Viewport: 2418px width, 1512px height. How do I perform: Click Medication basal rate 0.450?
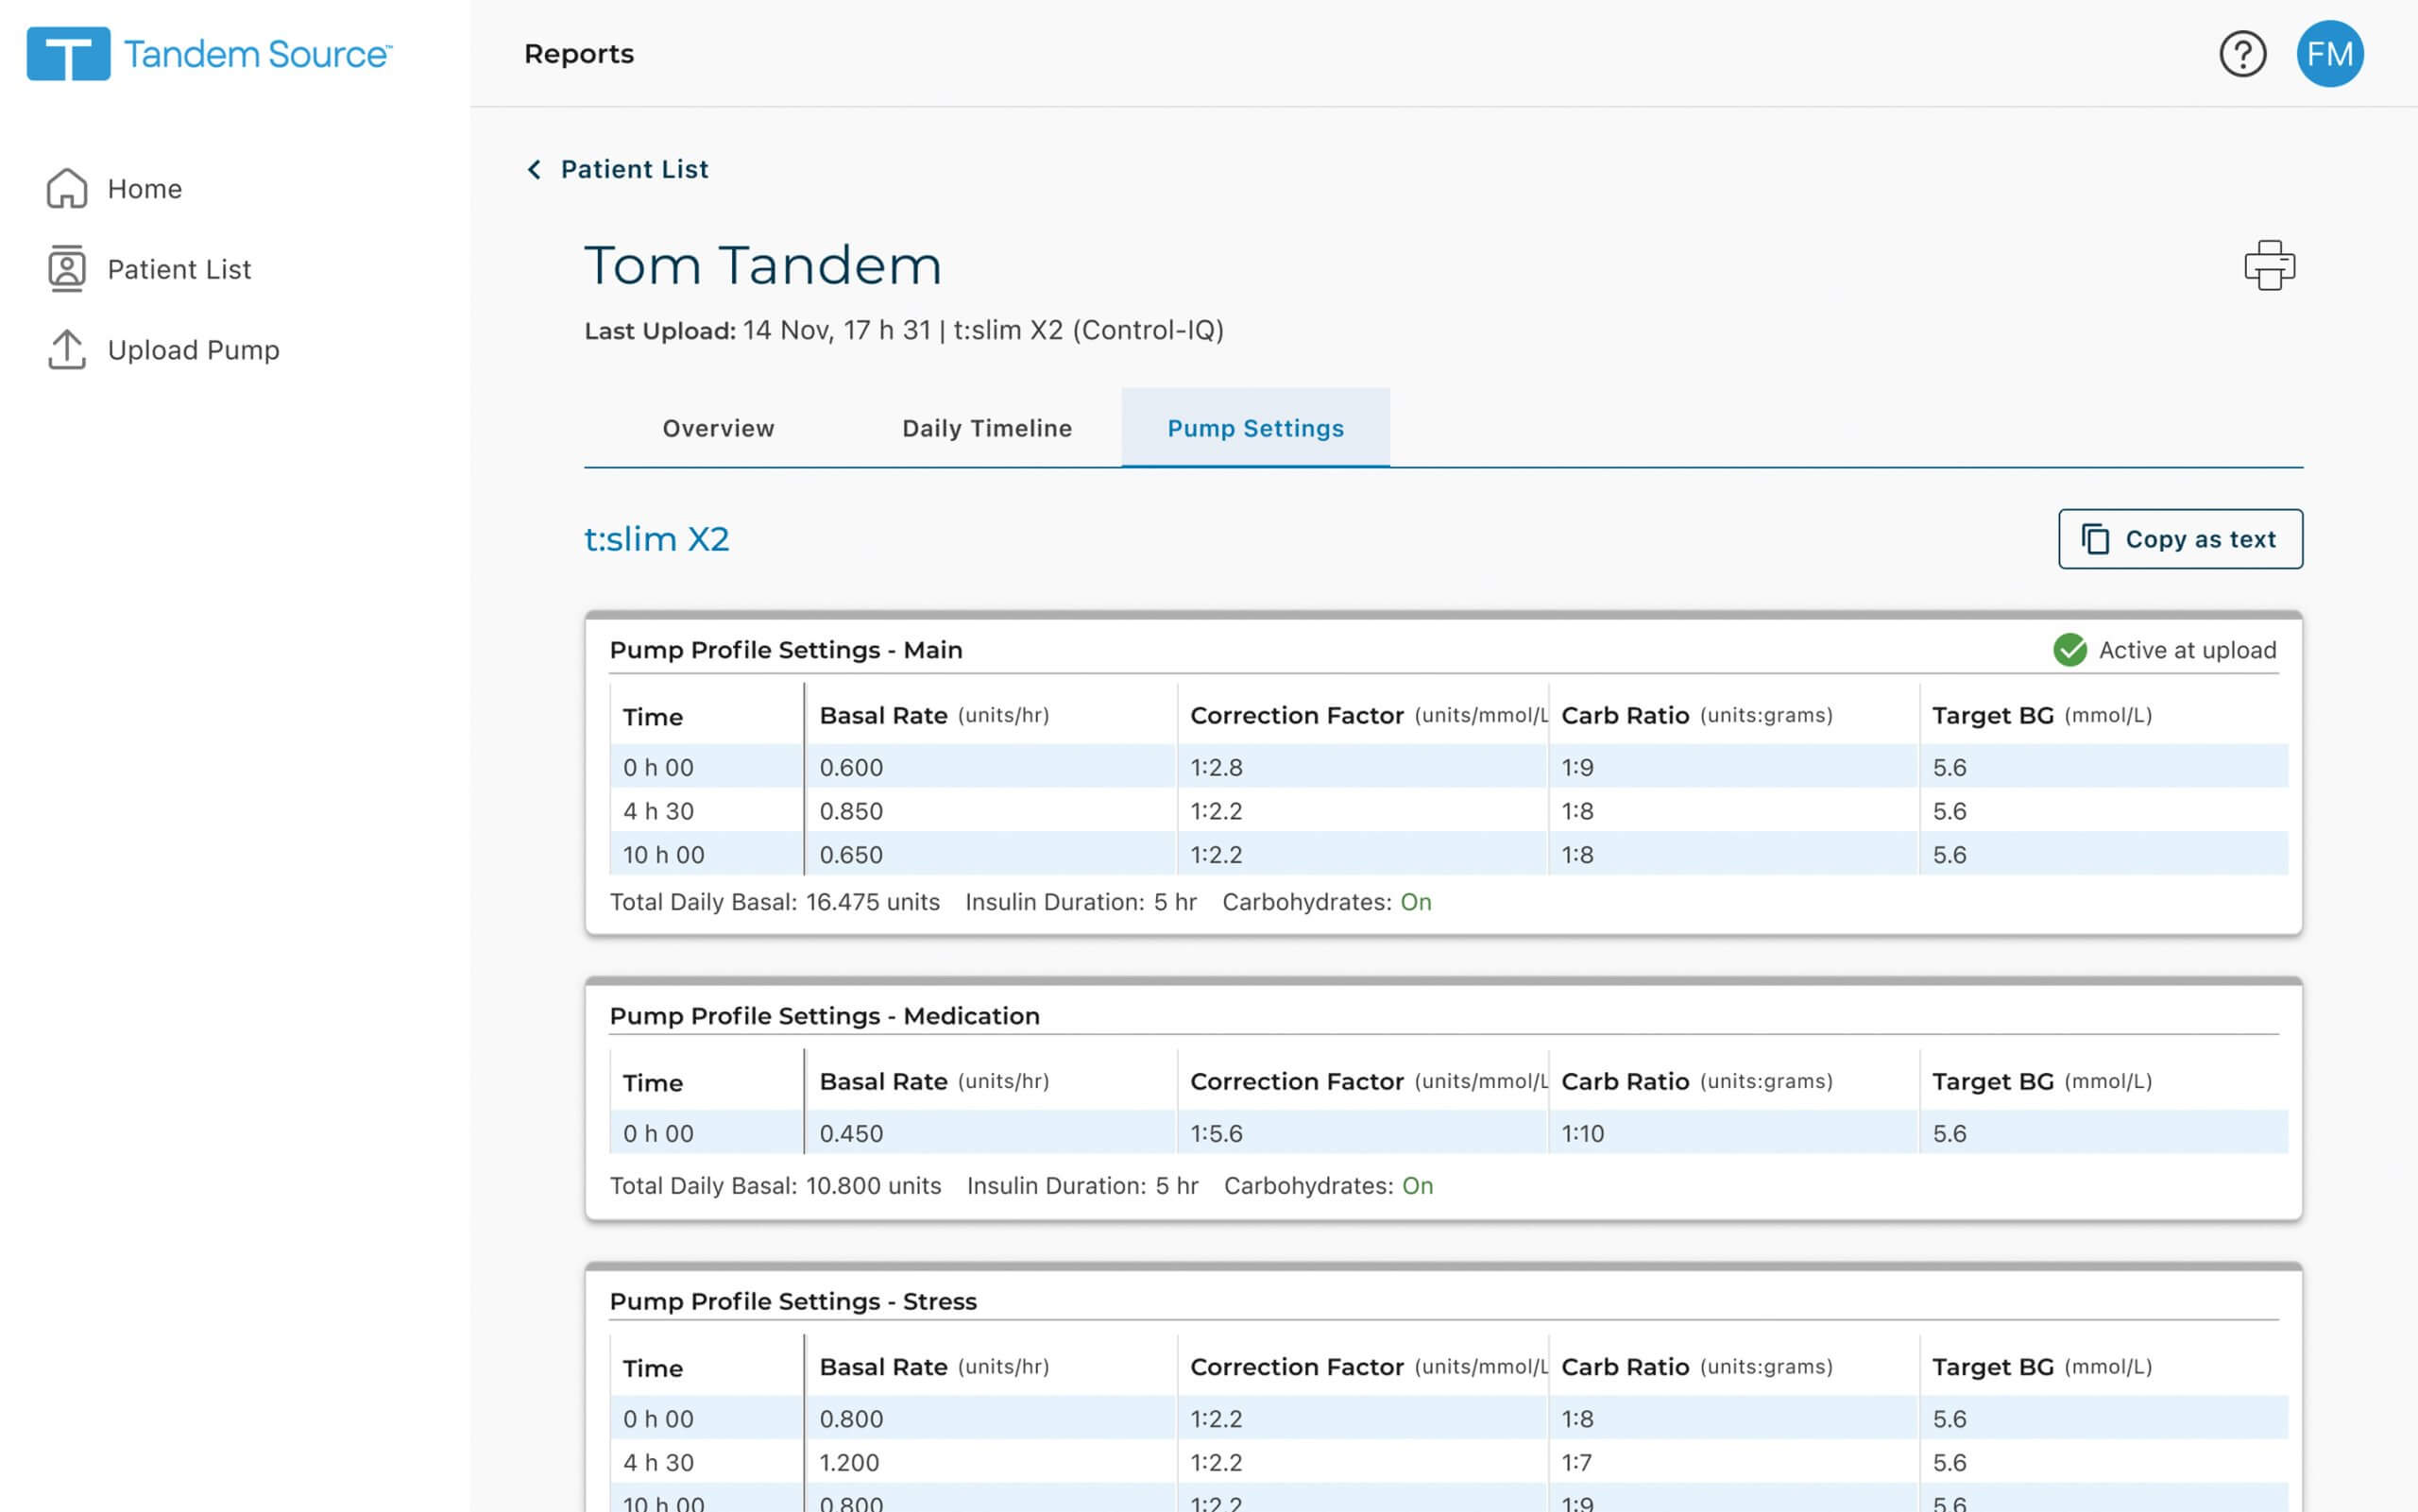tap(851, 1133)
